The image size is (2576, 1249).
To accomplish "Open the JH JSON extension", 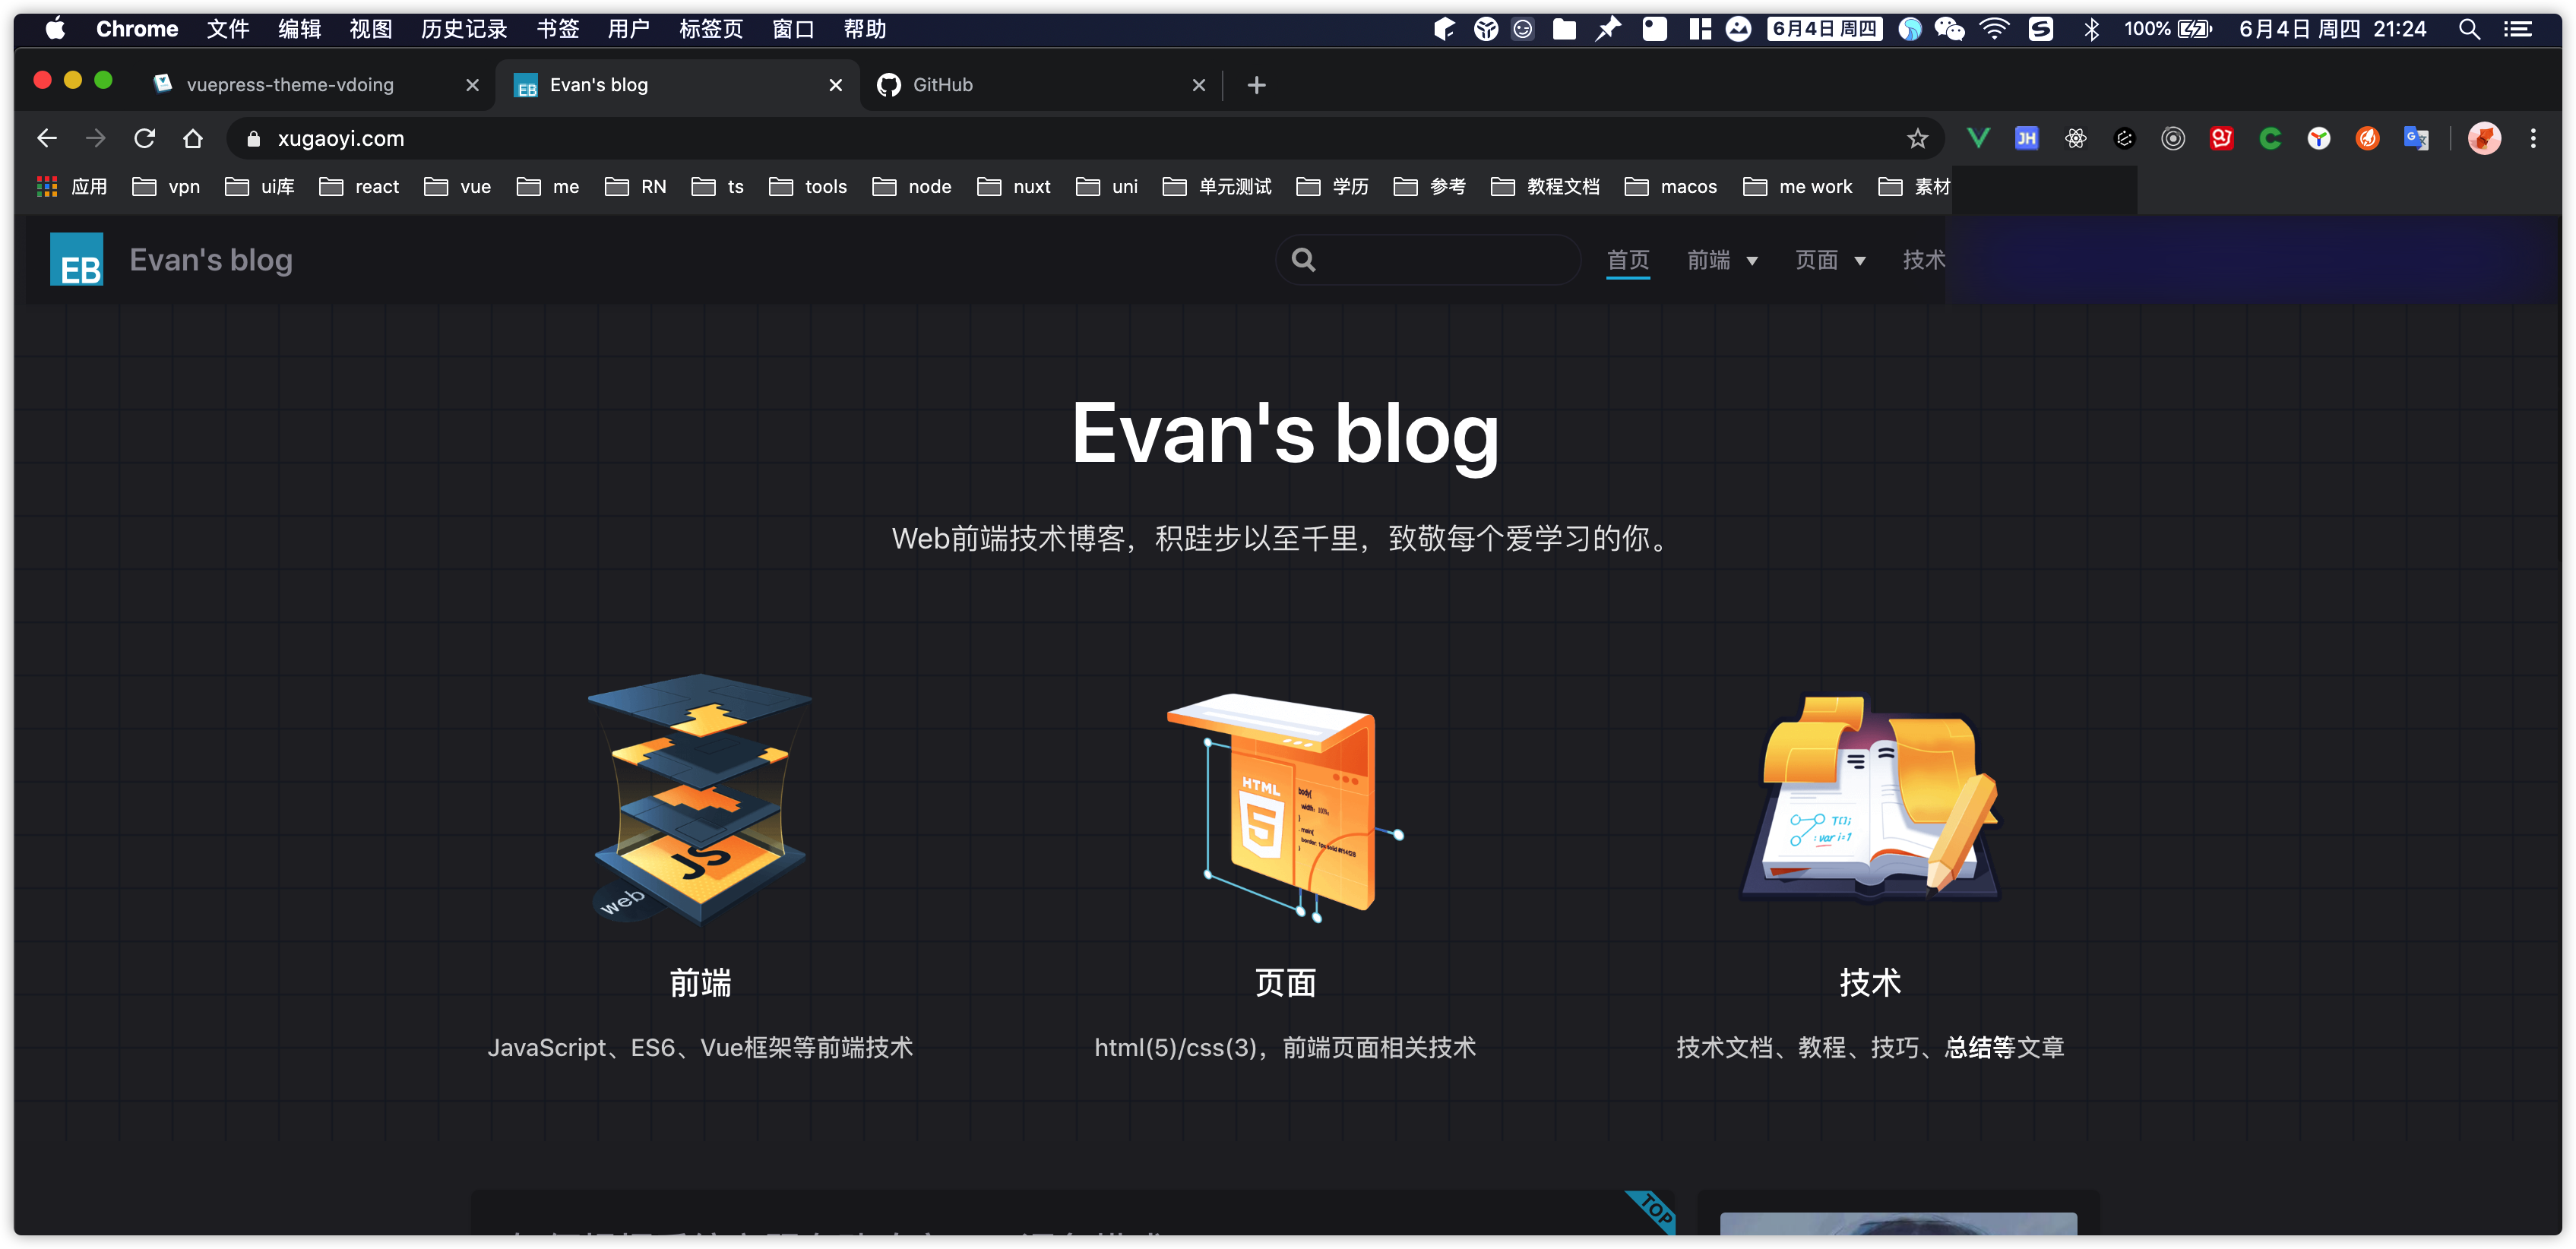I will (2027, 138).
